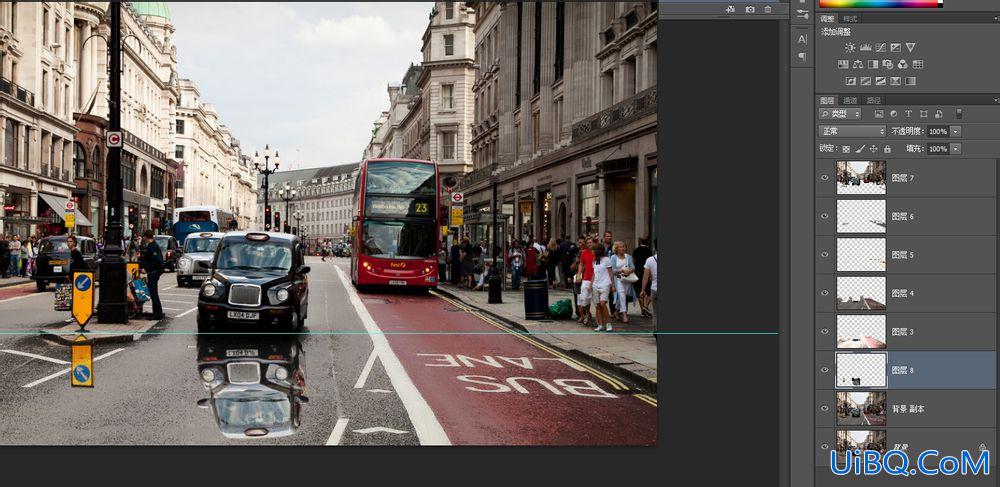Create a new snapshot with camera icon
This screenshot has height=487, width=1000.
[750, 9]
